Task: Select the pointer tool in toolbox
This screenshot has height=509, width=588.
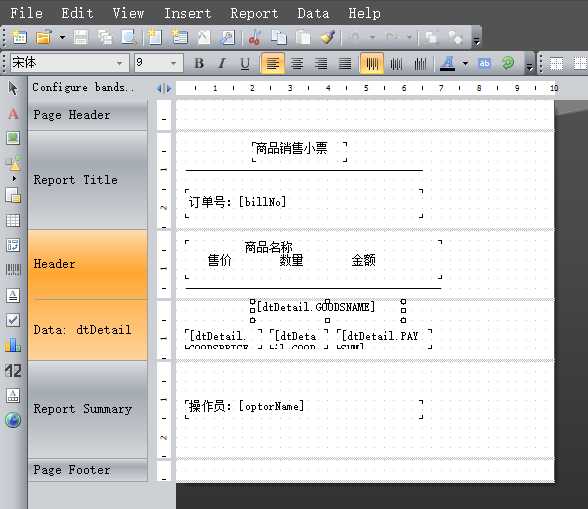Action: click(13, 89)
